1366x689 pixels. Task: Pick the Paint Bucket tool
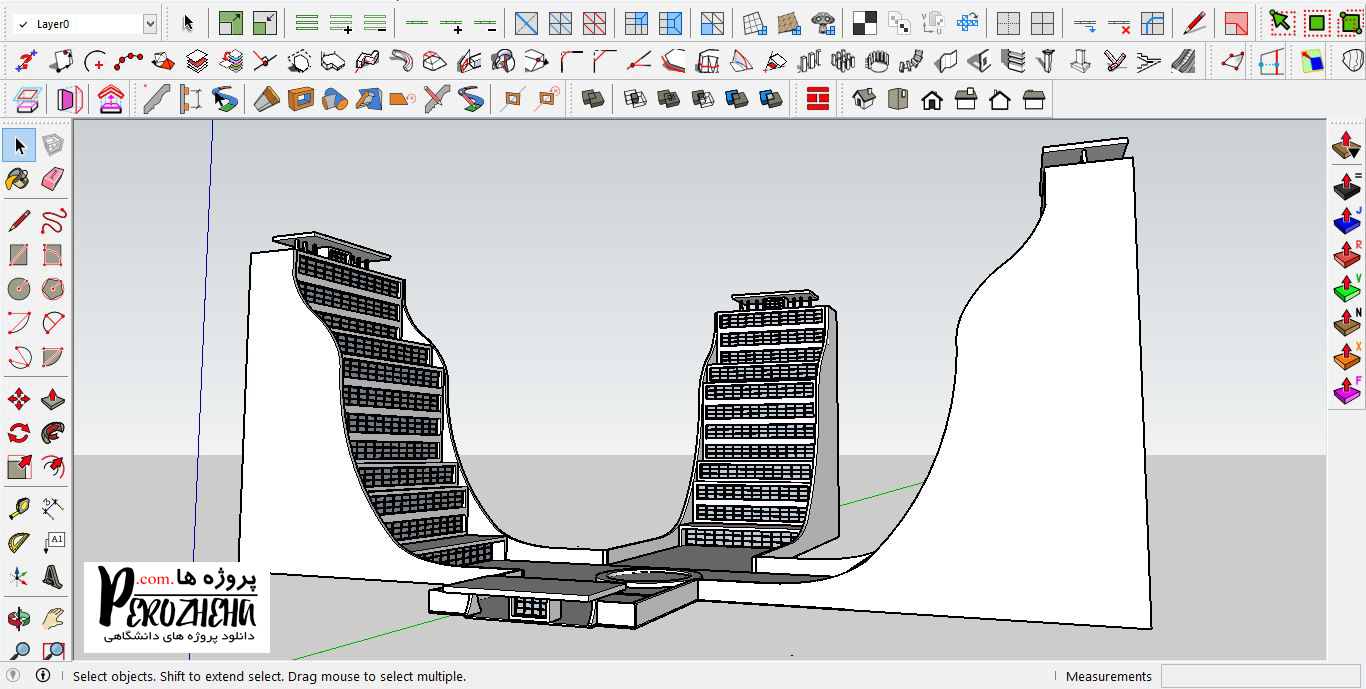coord(18,179)
